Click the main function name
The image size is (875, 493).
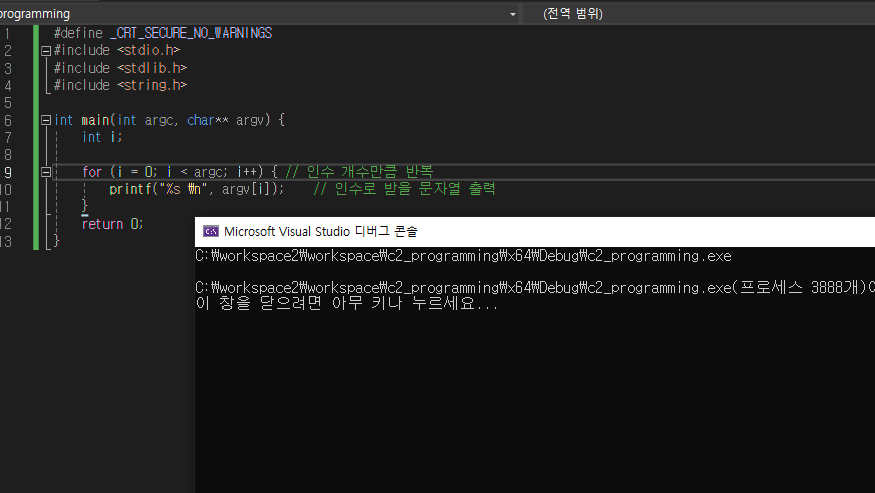pos(95,120)
